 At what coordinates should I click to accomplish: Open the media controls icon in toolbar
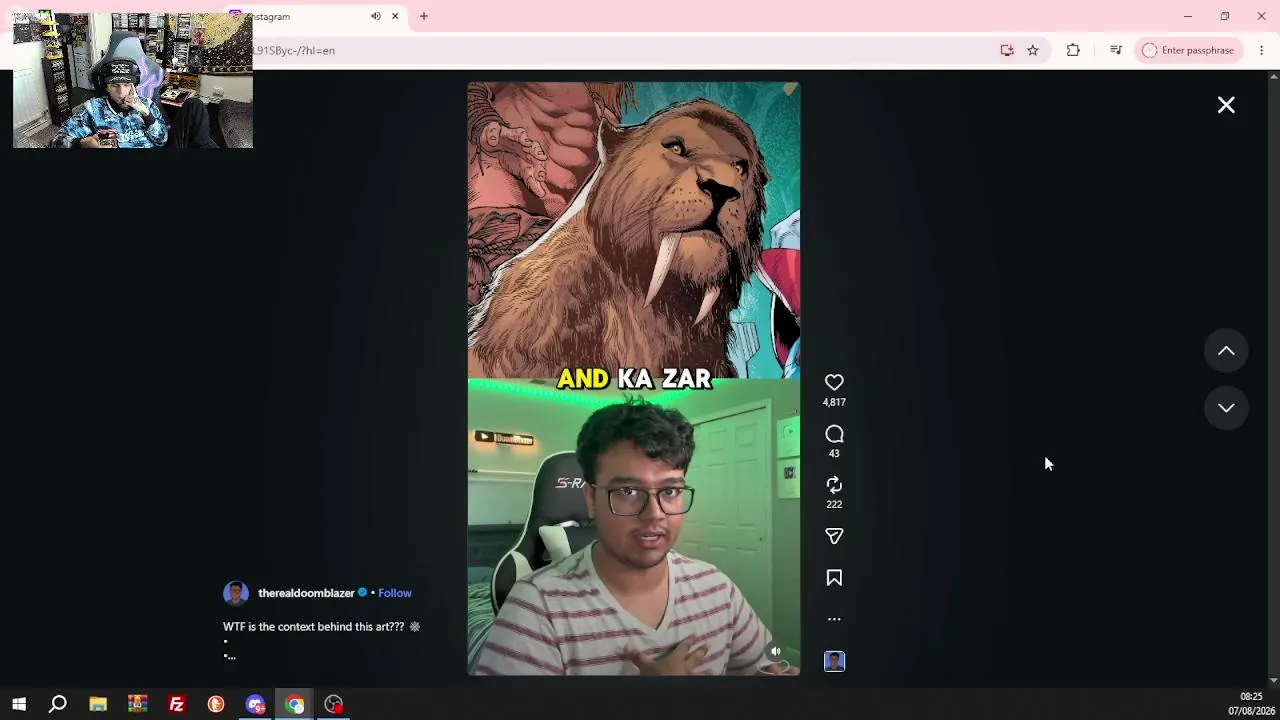1116,50
